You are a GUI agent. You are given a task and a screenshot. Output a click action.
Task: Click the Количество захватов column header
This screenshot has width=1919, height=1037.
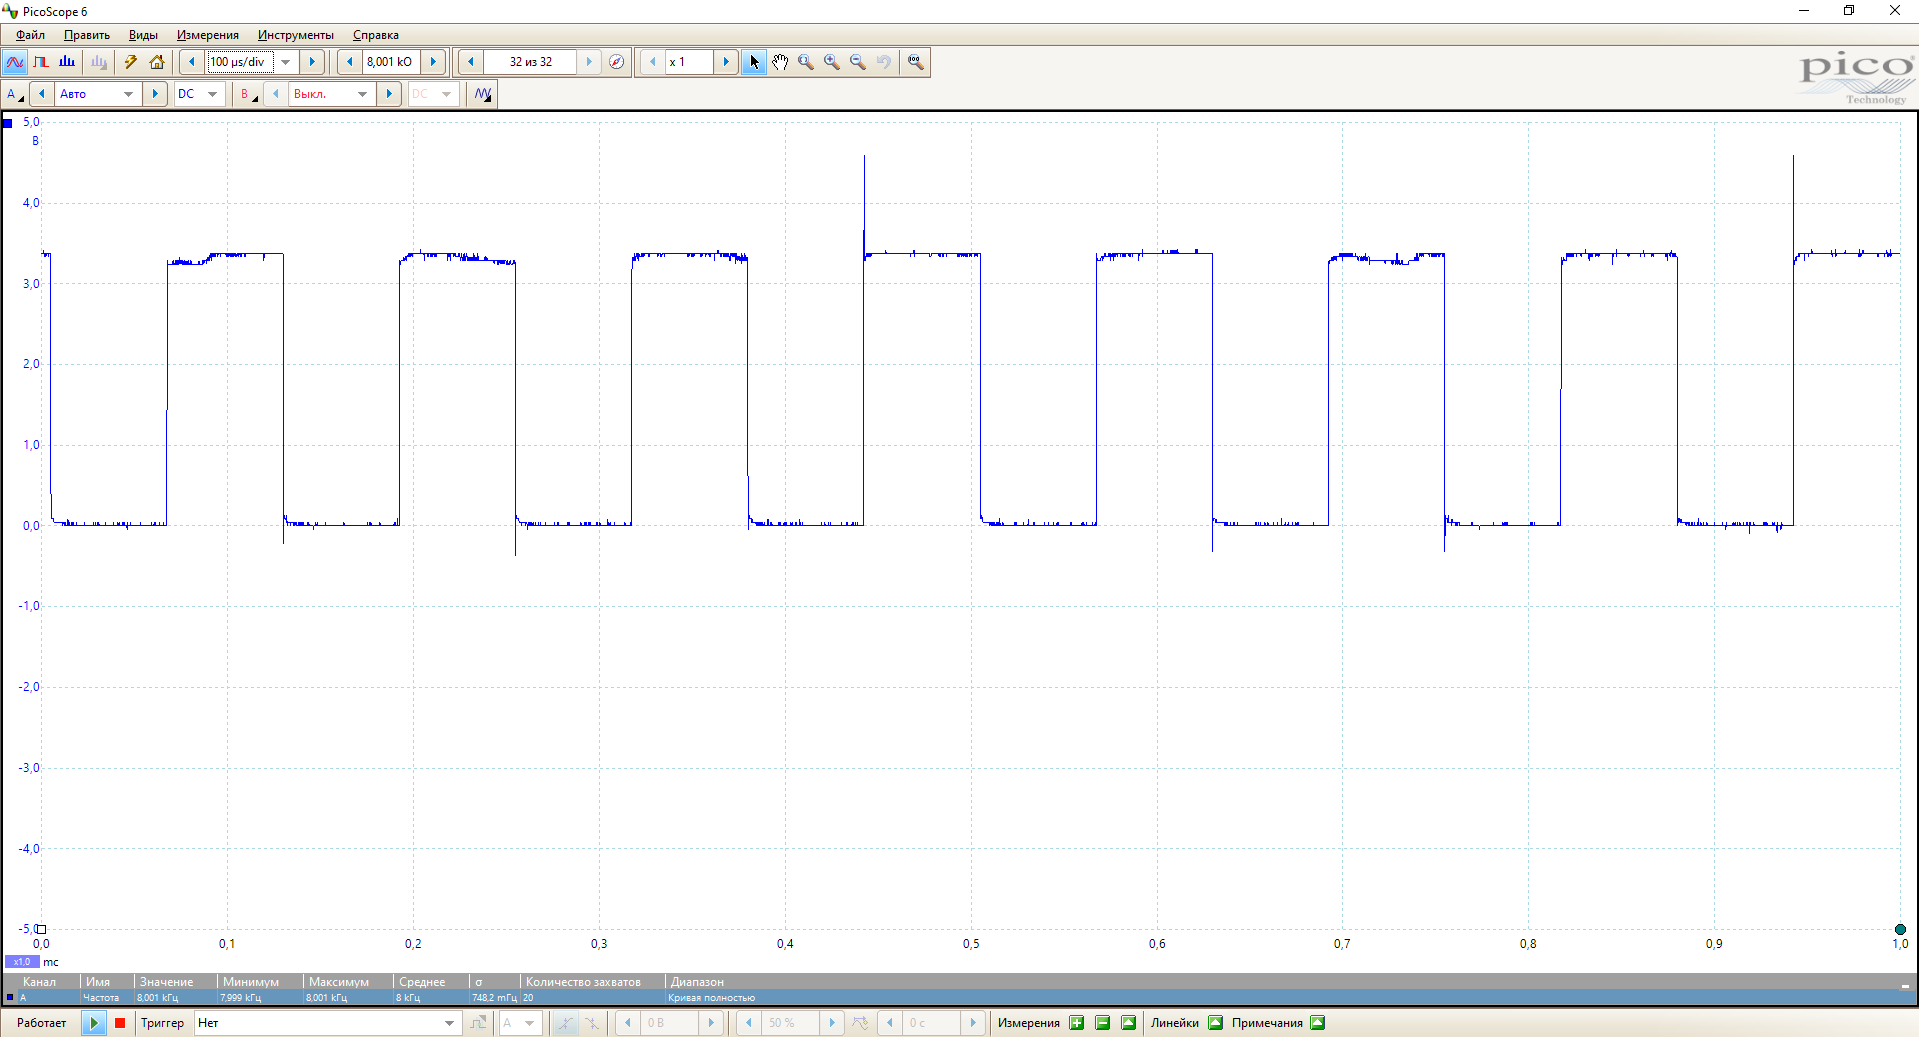coord(592,982)
